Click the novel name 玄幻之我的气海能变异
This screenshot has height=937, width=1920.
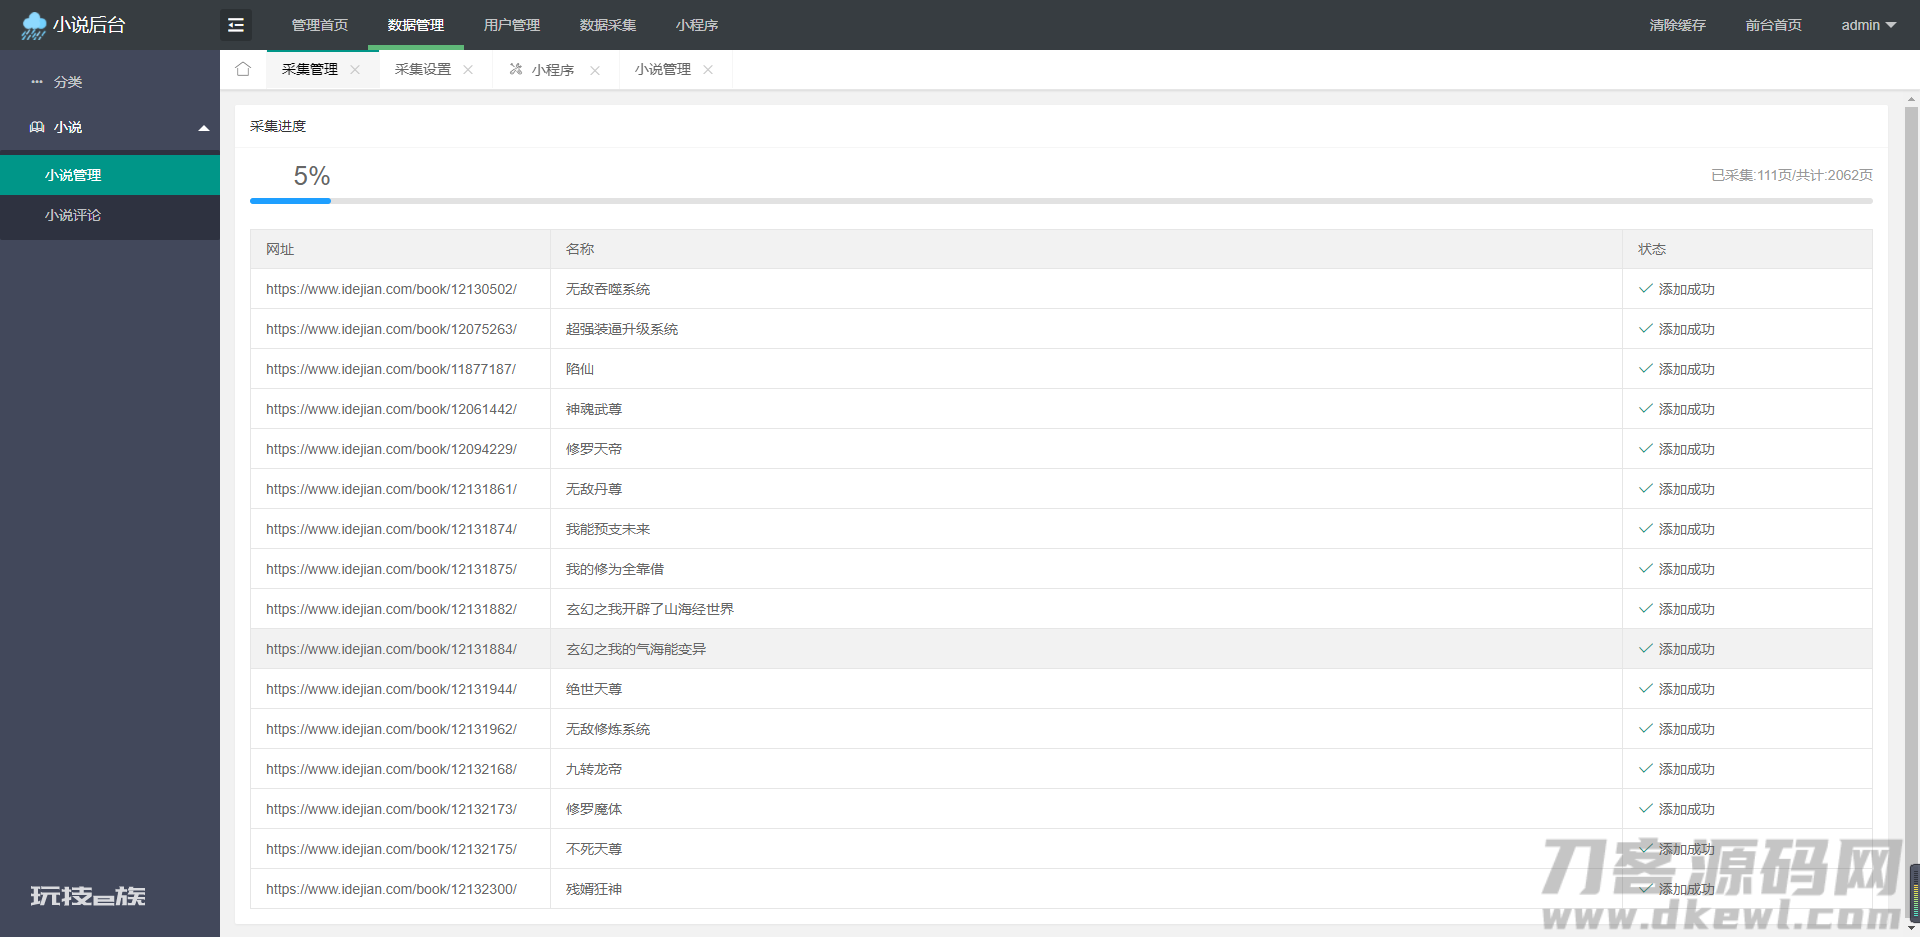click(636, 649)
